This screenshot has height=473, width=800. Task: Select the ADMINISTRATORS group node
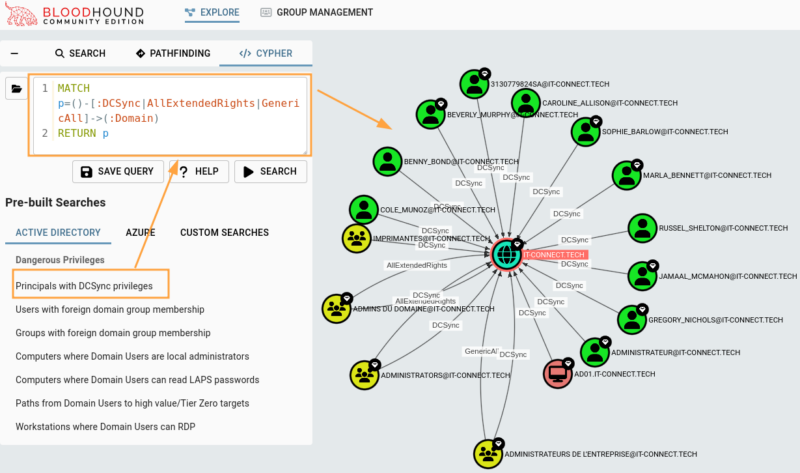(364, 375)
